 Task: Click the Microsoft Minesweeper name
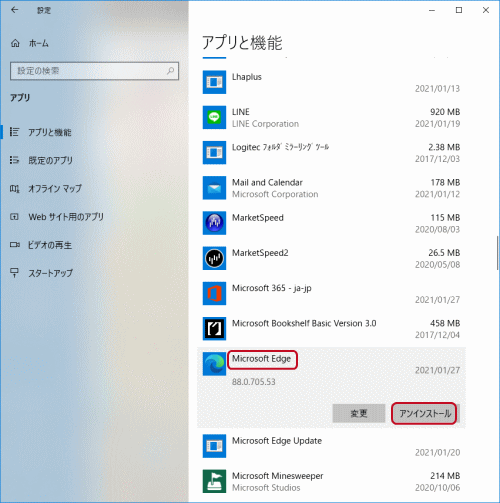(x=278, y=476)
